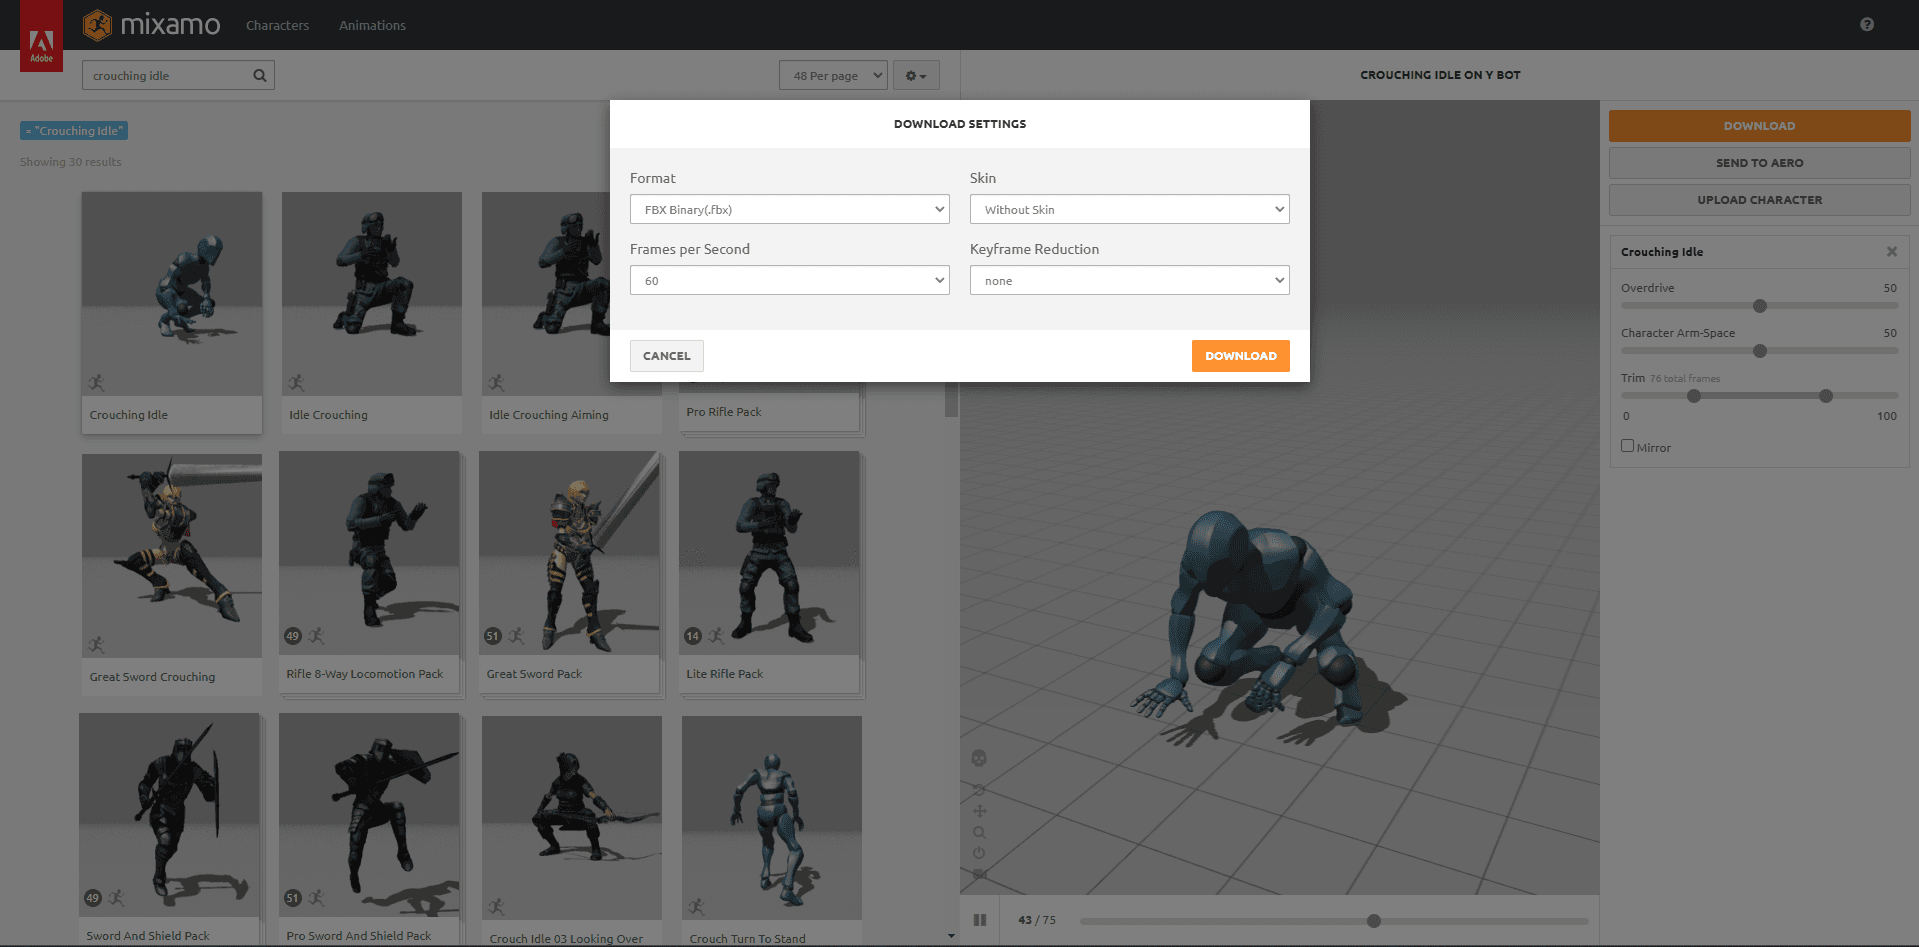Click the "CROUCHING IDLE ON Y BOT" title

click(1440, 75)
